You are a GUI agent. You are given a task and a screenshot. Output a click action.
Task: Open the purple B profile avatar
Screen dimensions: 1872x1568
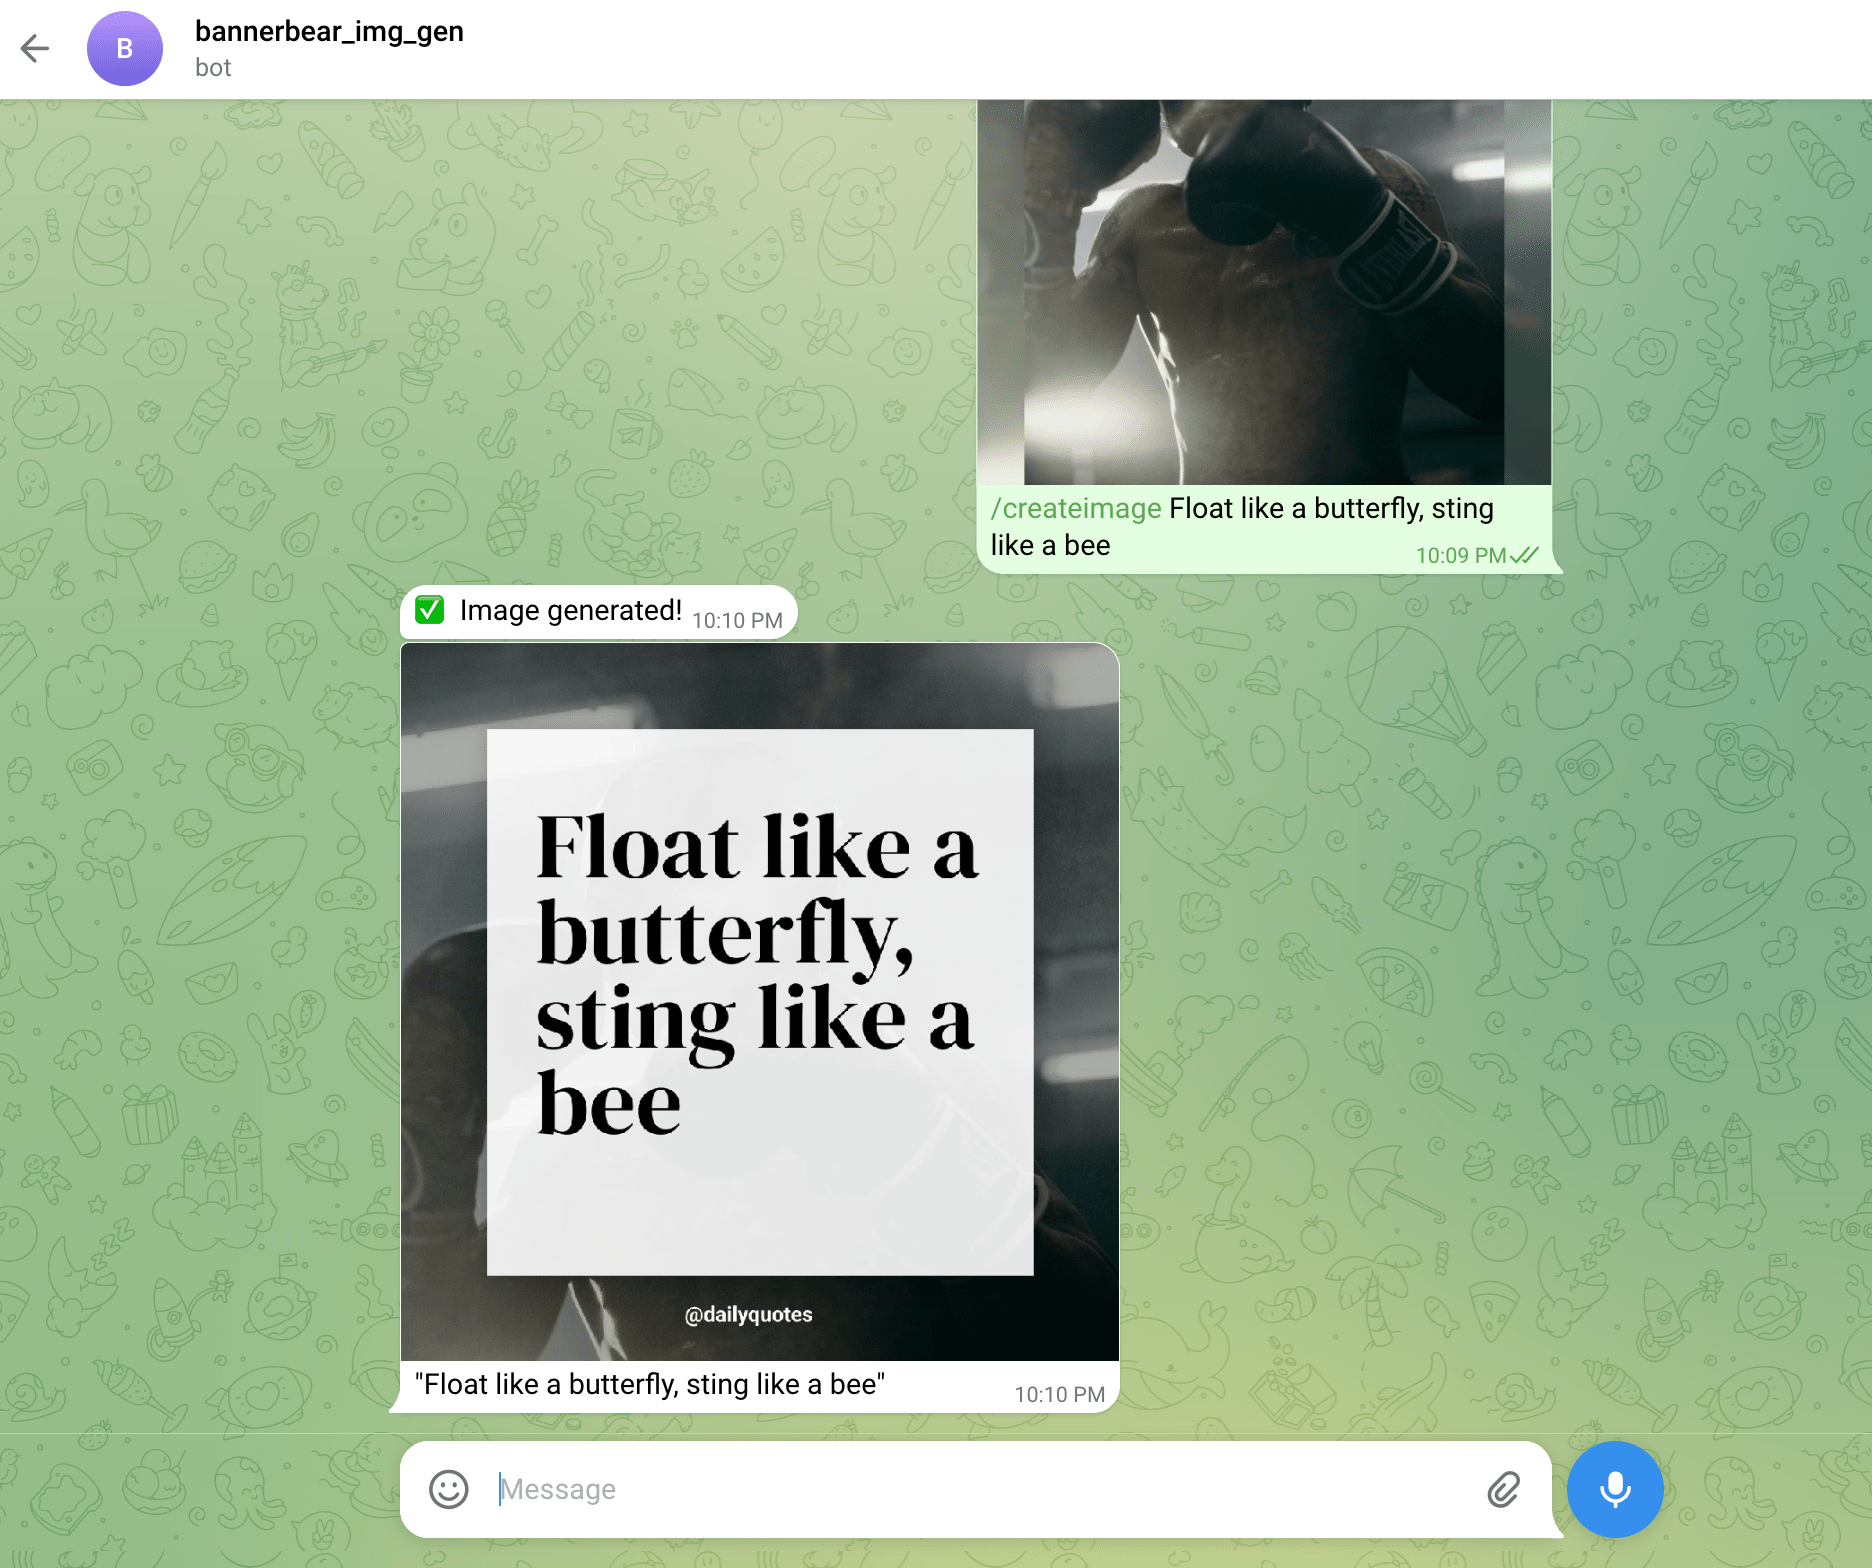(x=125, y=48)
